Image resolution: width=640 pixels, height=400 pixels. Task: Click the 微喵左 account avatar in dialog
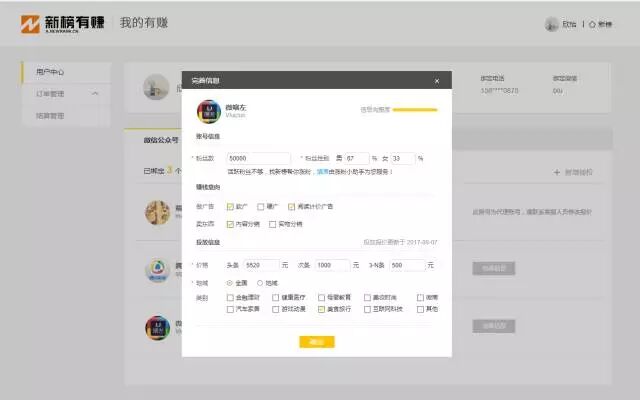coord(208,110)
